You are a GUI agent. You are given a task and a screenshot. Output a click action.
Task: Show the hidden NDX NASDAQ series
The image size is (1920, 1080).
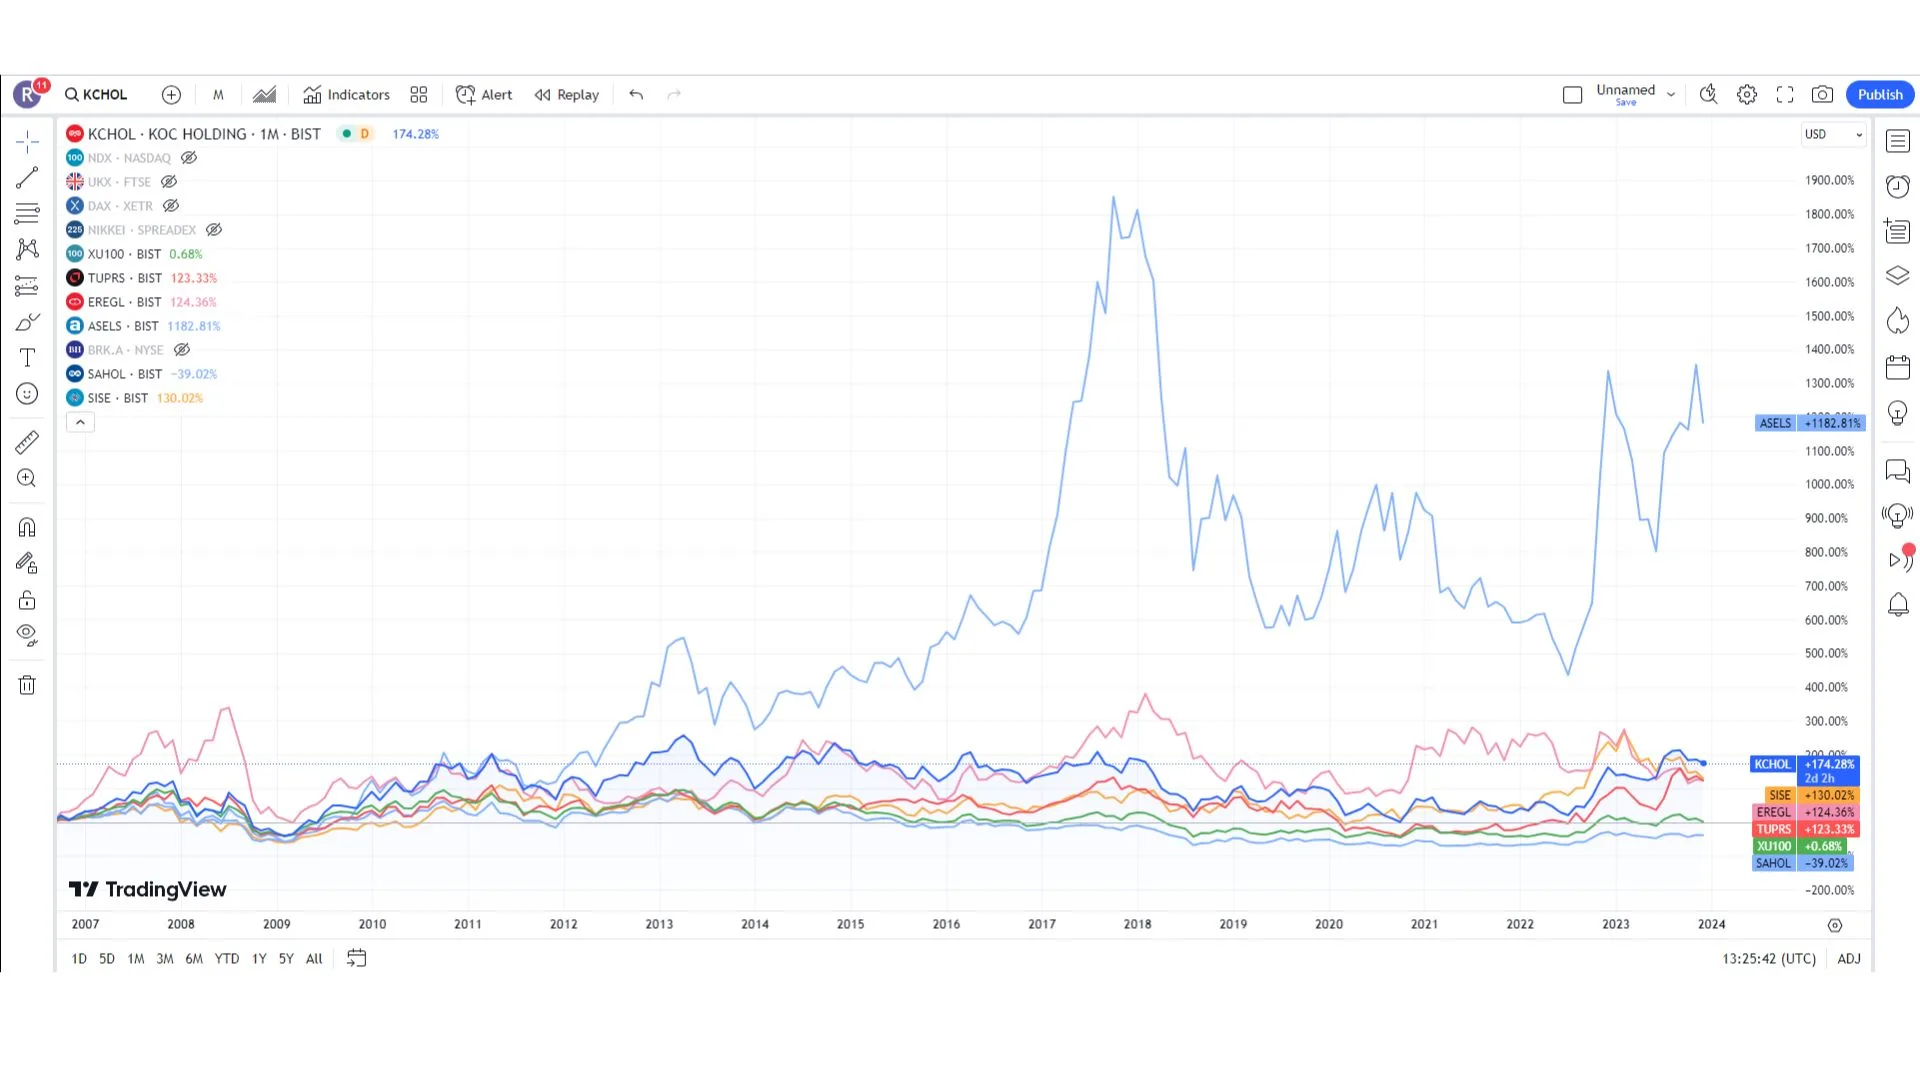pos(189,158)
